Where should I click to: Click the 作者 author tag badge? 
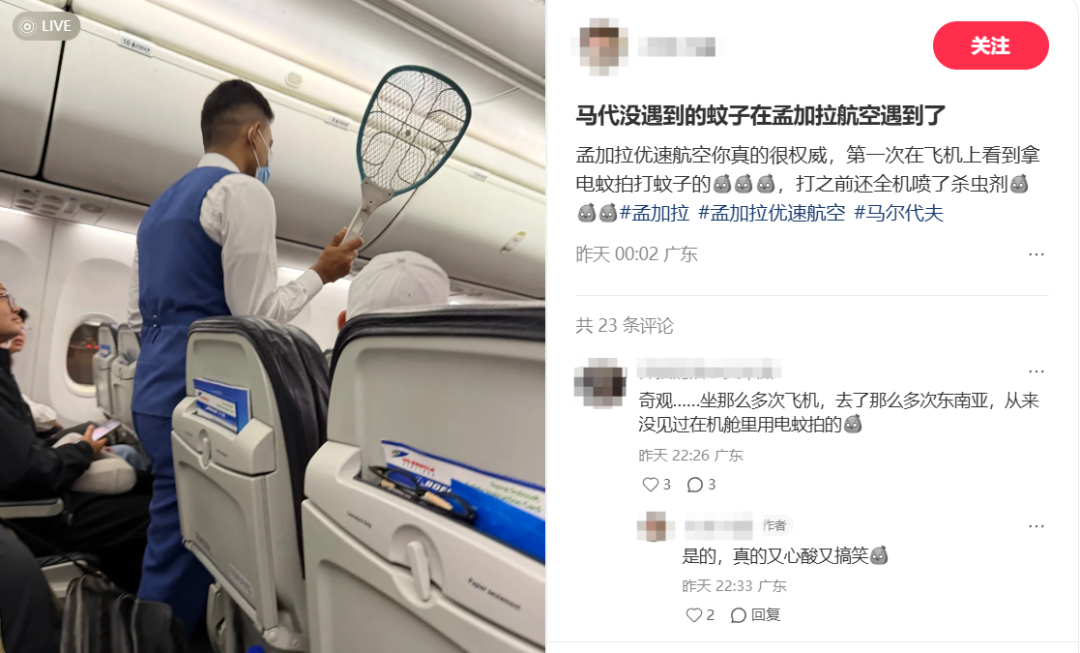[x=775, y=526]
